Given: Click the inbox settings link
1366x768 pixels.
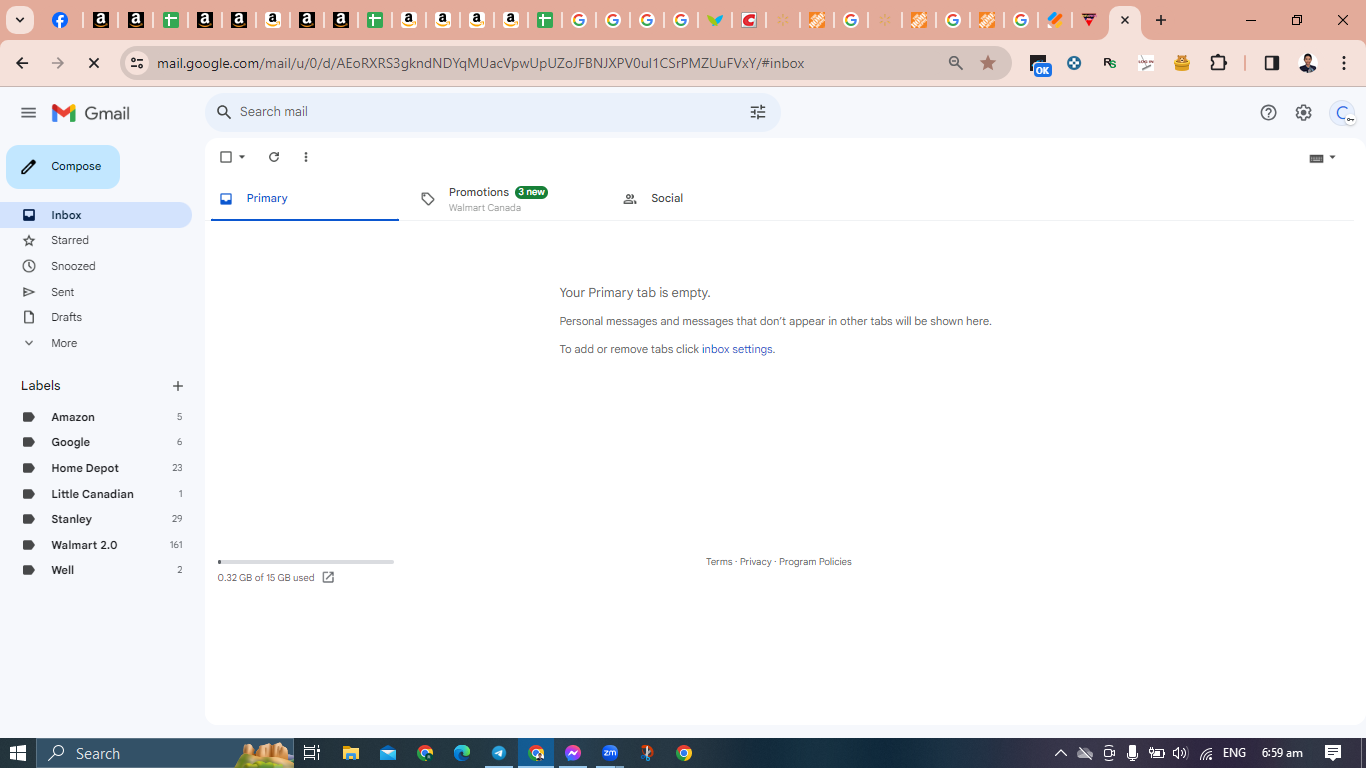Looking at the screenshot, I should 737,349.
